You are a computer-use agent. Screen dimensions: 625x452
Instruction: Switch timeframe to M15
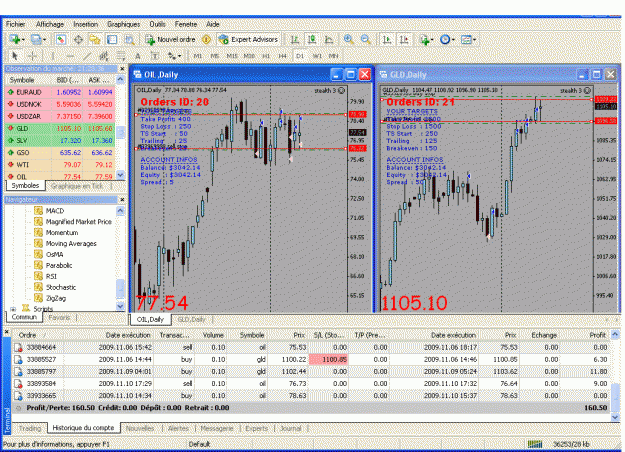click(x=232, y=56)
